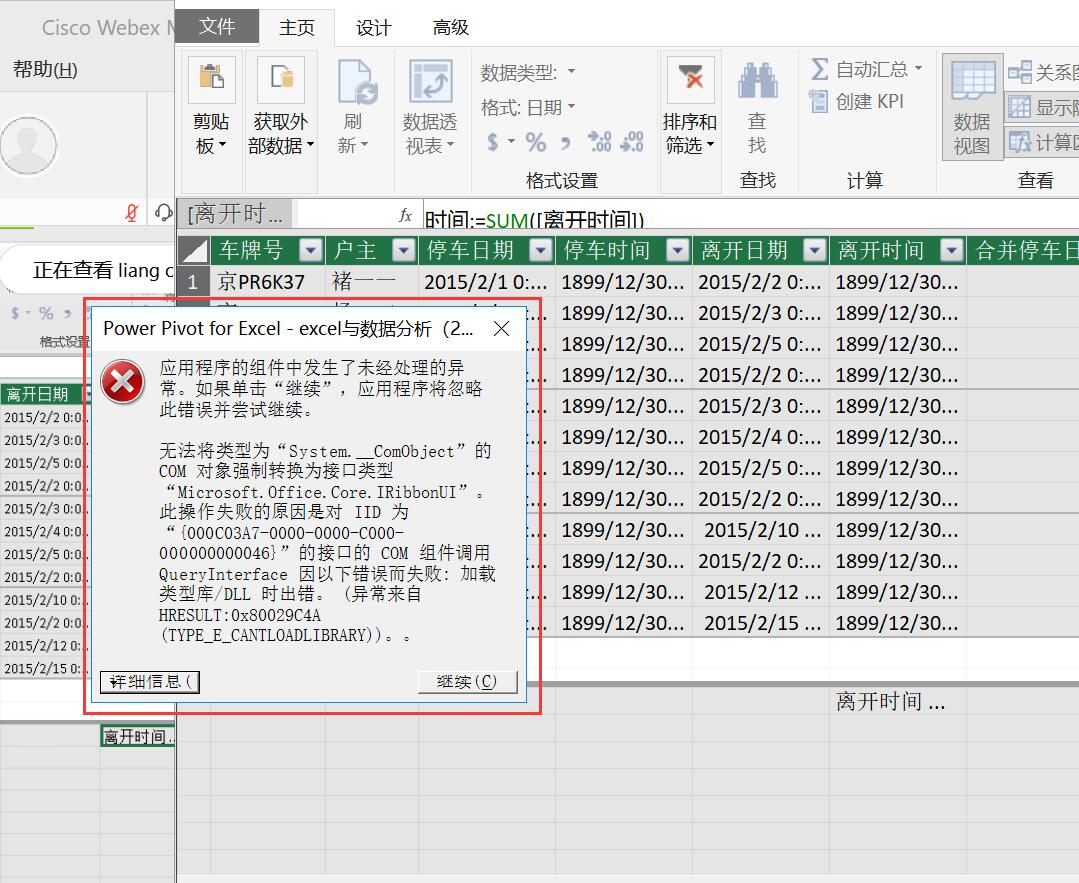1079x883 pixels.
Task: Apply percent format in Power Pivot ribbon
Action: coord(535,142)
